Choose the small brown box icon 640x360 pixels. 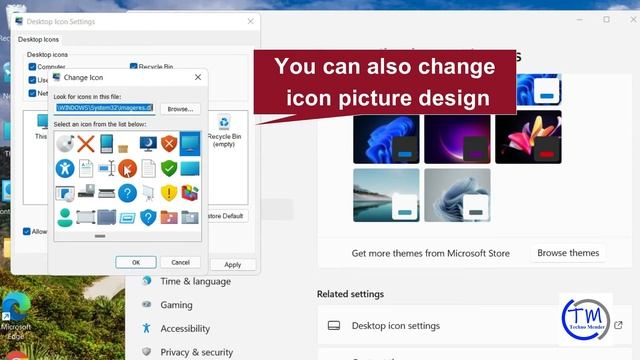coord(123,149)
